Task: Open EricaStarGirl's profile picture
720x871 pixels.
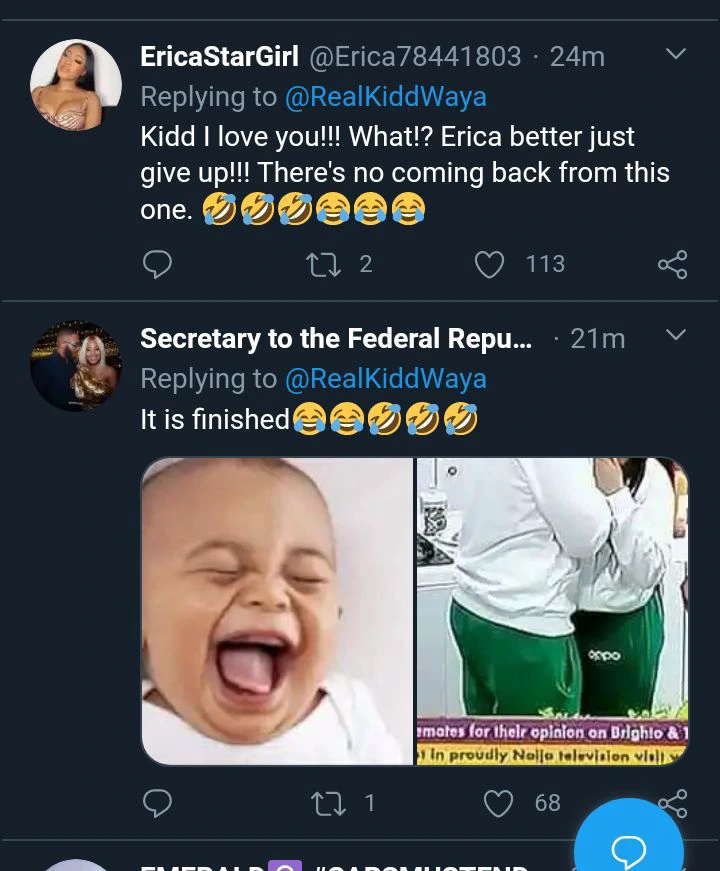Action: pyautogui.click(x=76, y=85)
